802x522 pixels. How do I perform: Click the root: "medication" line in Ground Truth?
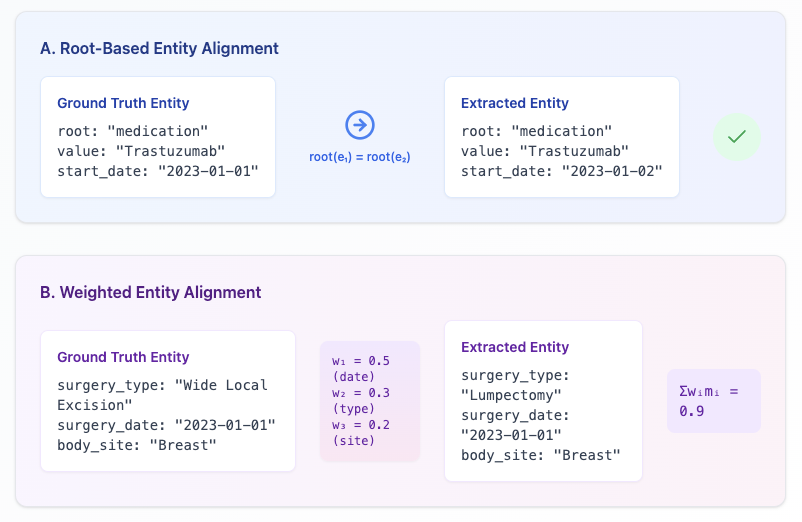[132, 131]
